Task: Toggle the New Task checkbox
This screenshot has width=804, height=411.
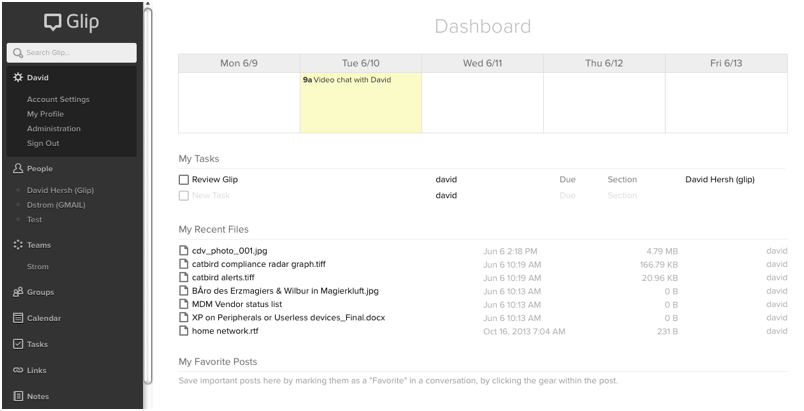Action: click(x=184, y=196)
